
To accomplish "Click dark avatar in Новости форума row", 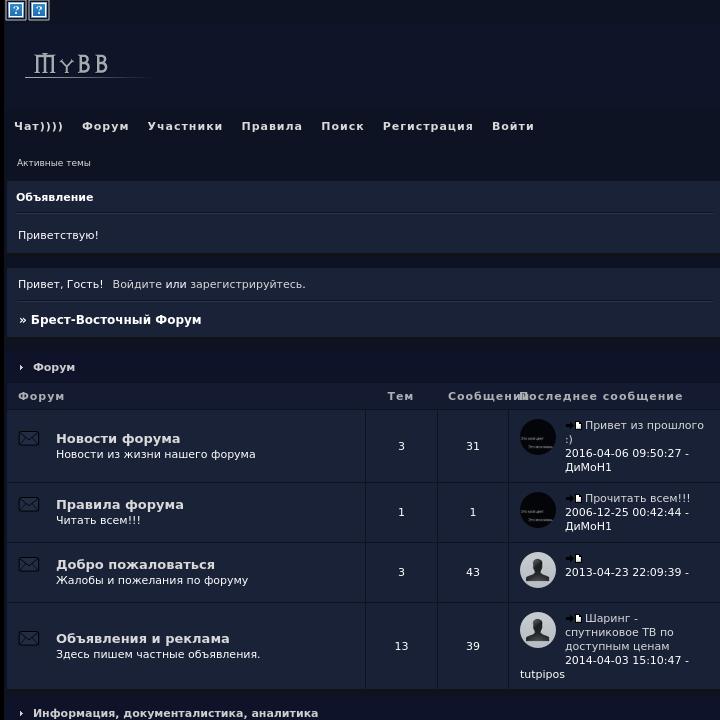I will coord(538,437).
